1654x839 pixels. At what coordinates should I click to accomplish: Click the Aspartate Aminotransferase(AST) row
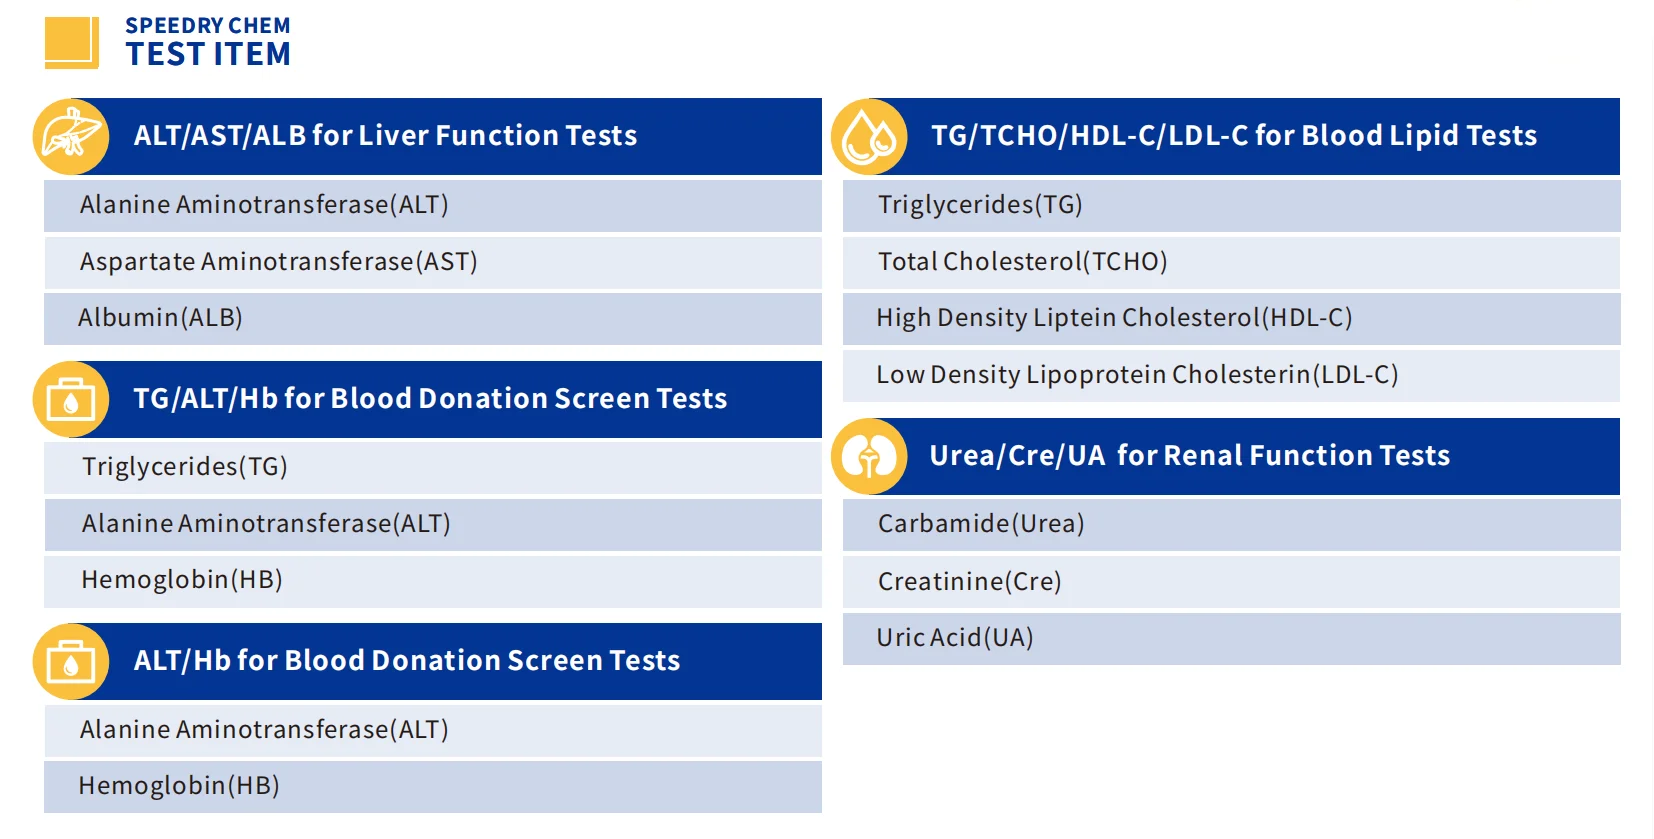[x=433, y=262]
